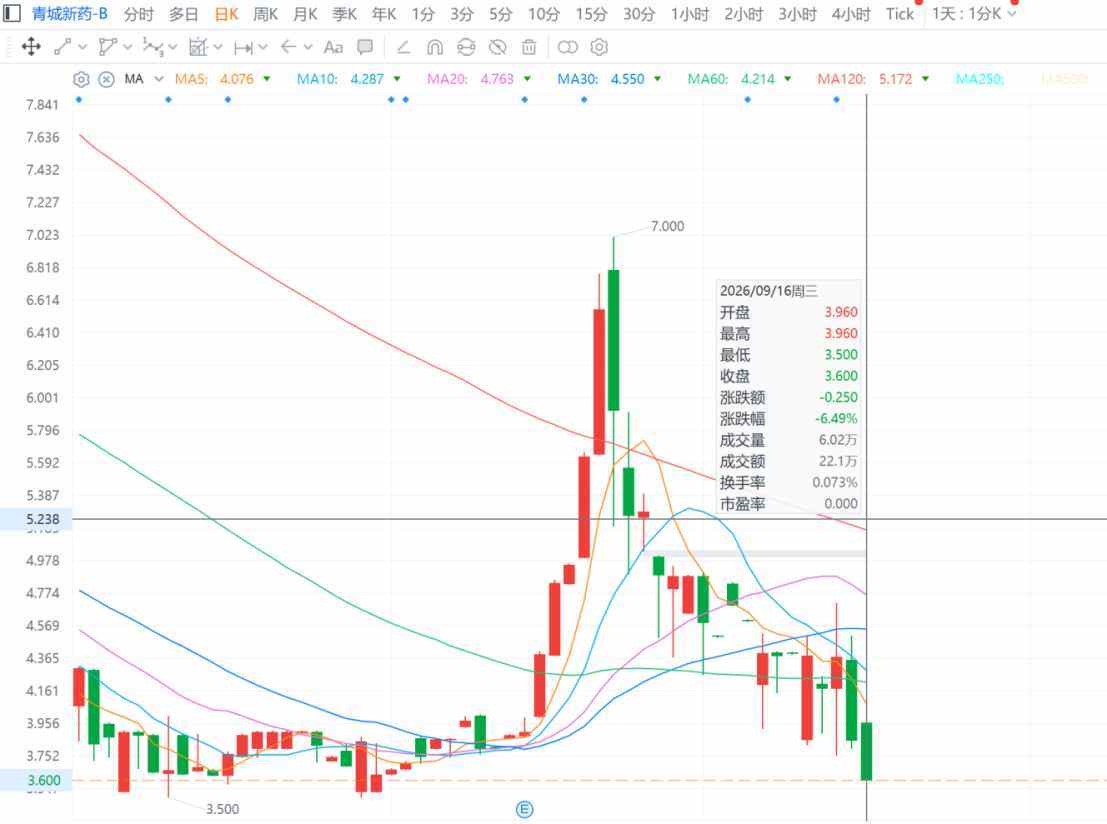Select the comment bubble annotation tool
The height and width of the screenshot is (824, 1107).
[365, 47]
